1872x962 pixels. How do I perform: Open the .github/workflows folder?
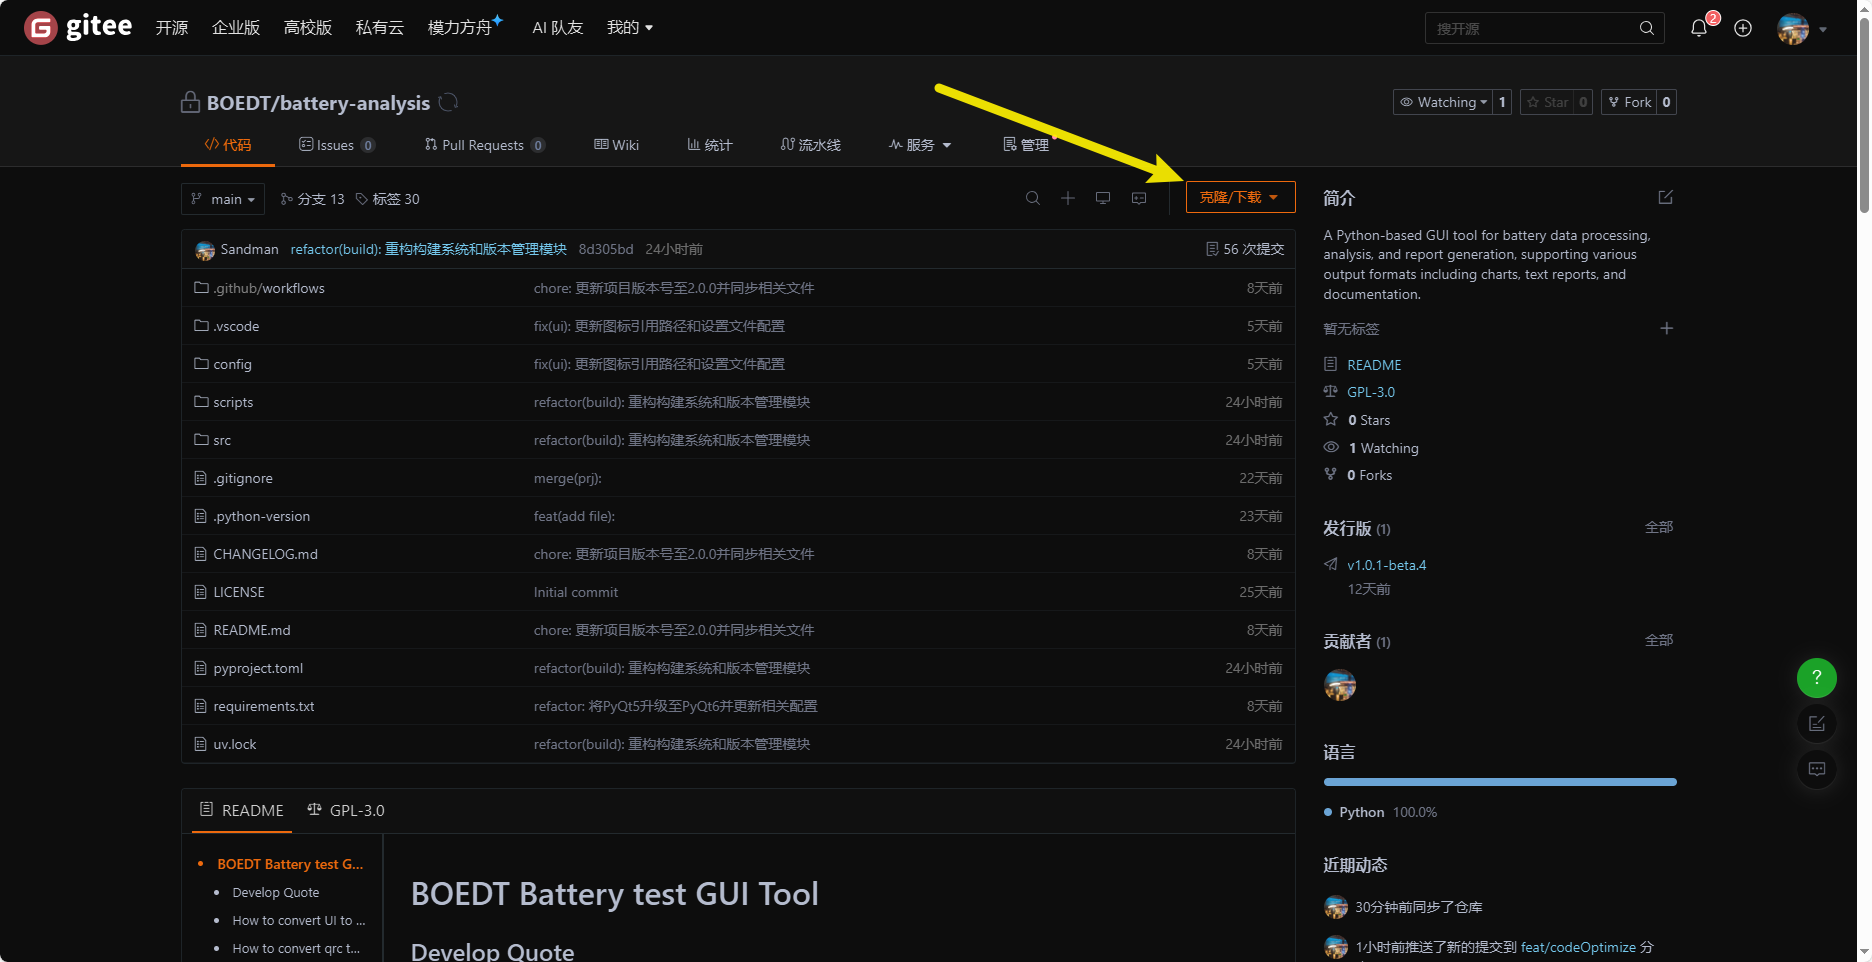(269, 288)
